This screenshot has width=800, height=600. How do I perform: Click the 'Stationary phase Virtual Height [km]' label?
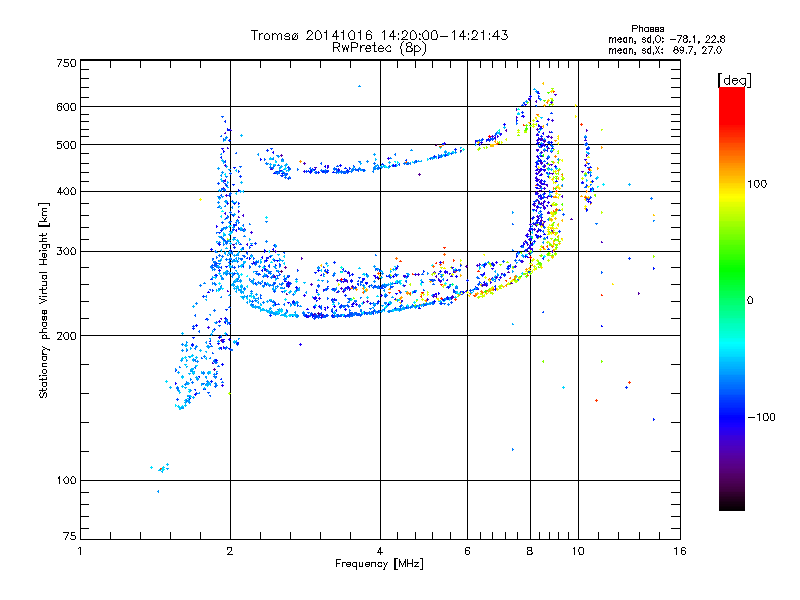(44, 301)
